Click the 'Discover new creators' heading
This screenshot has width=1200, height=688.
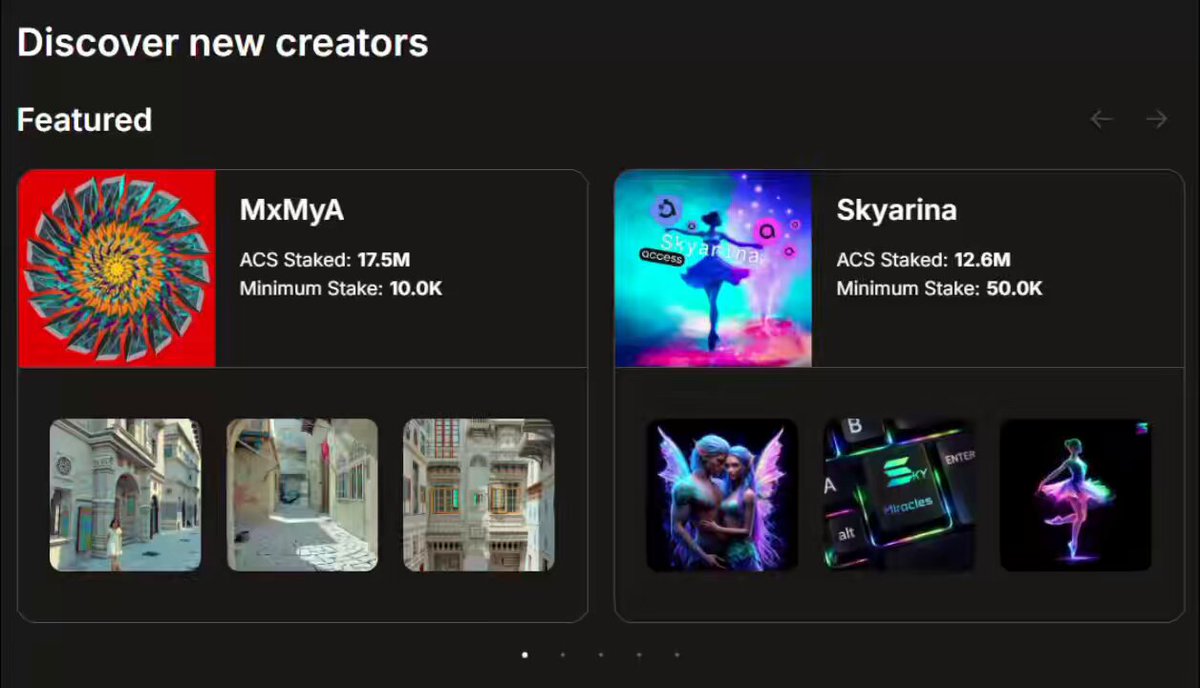click(x=223, y=43)
